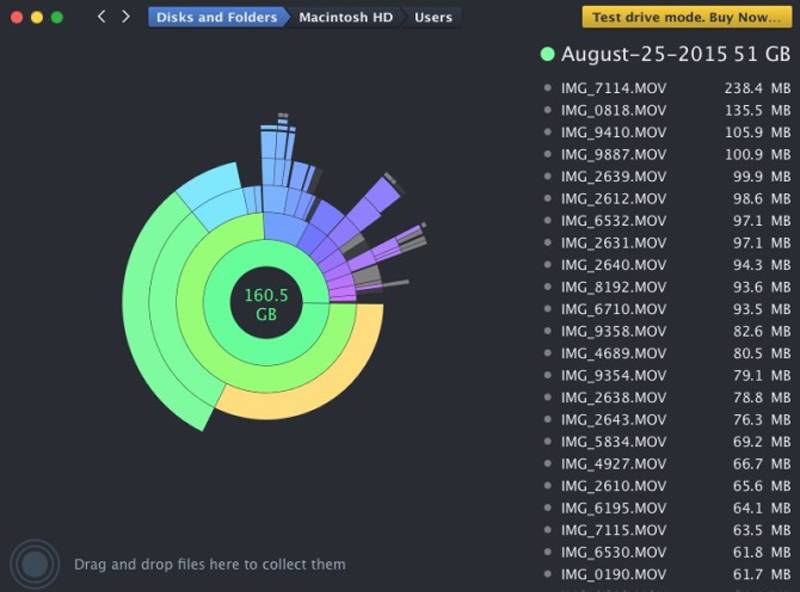
Task: Select IMG_4689.MOV row
Action: (667, 353)
